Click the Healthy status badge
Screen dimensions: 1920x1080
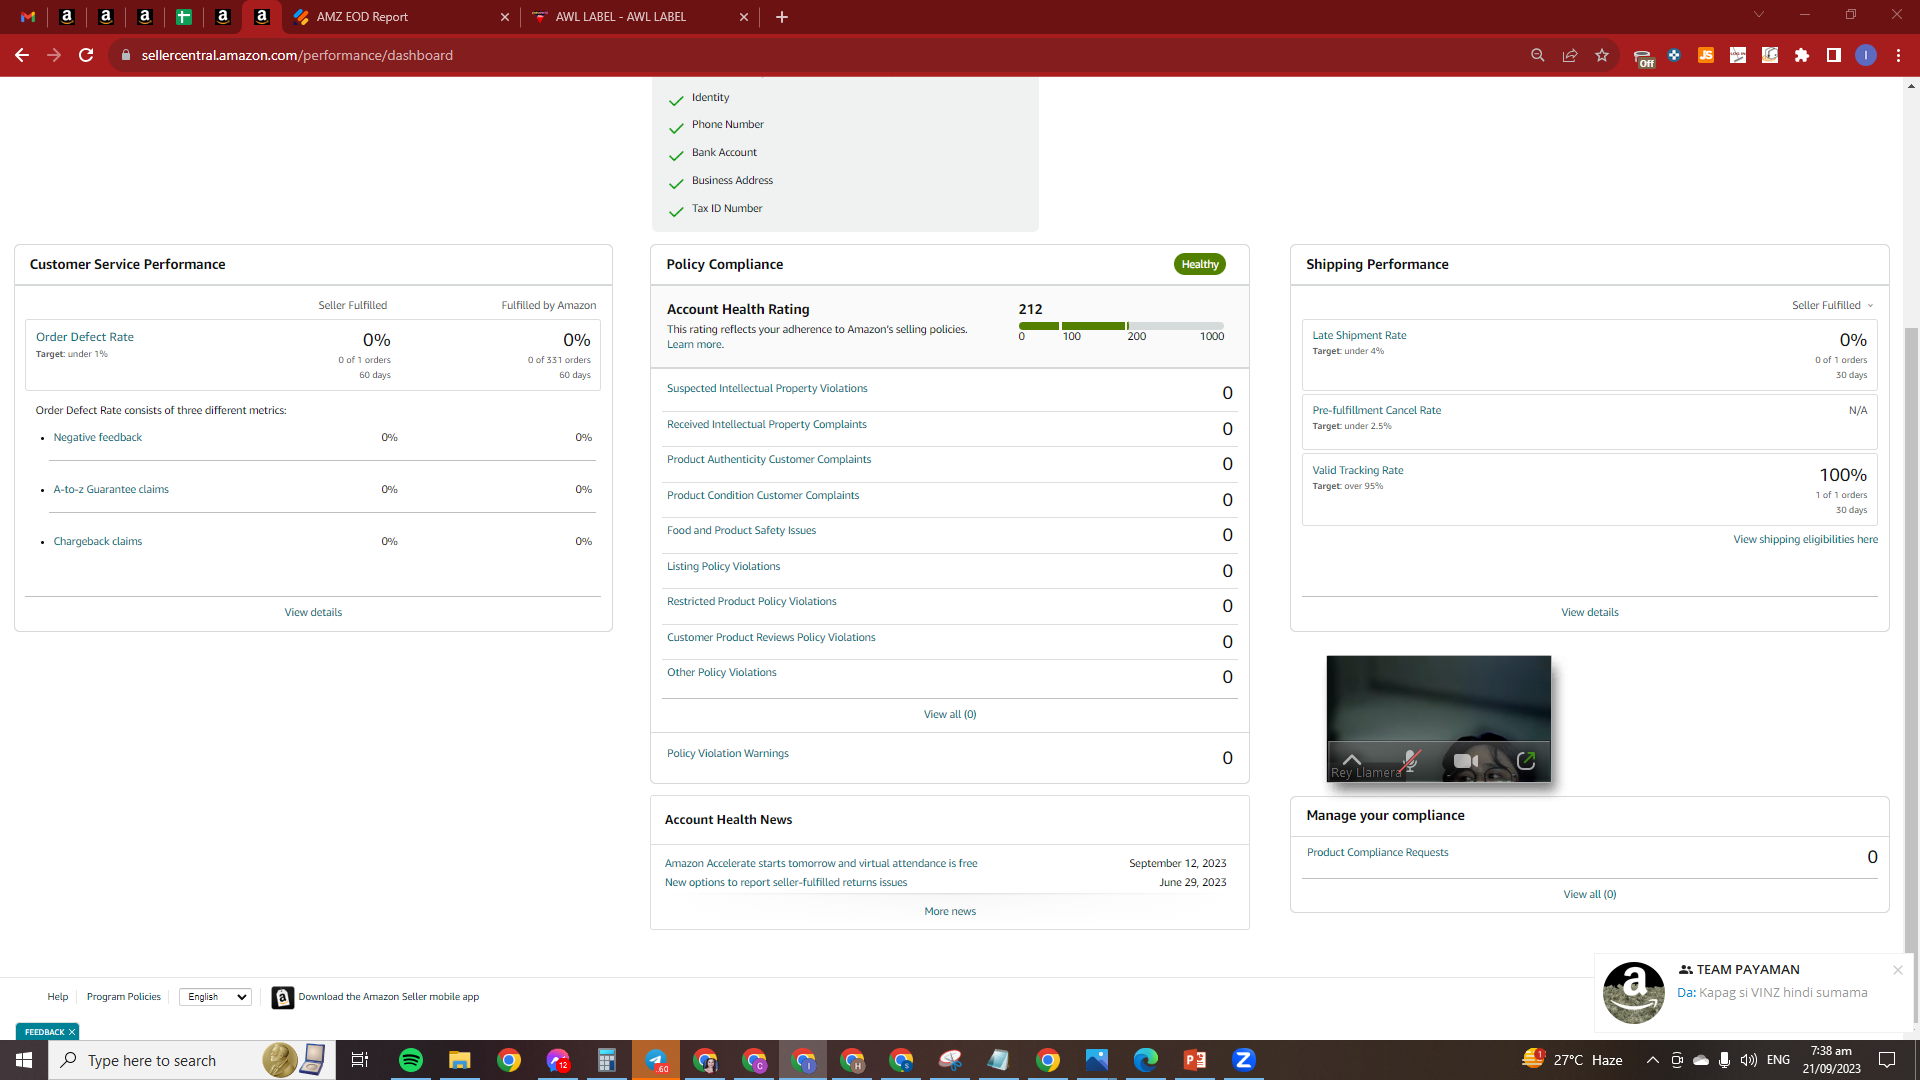point(1200,265)
